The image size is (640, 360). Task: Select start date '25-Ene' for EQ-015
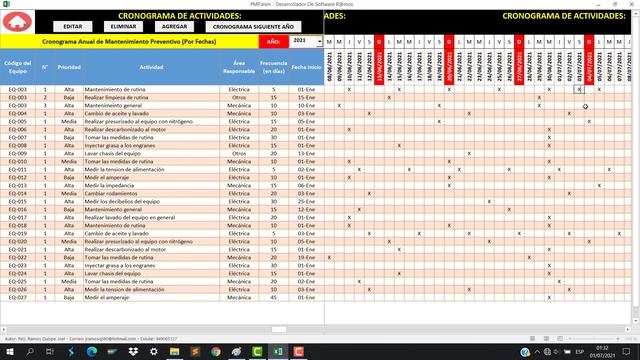click(306, 202)
